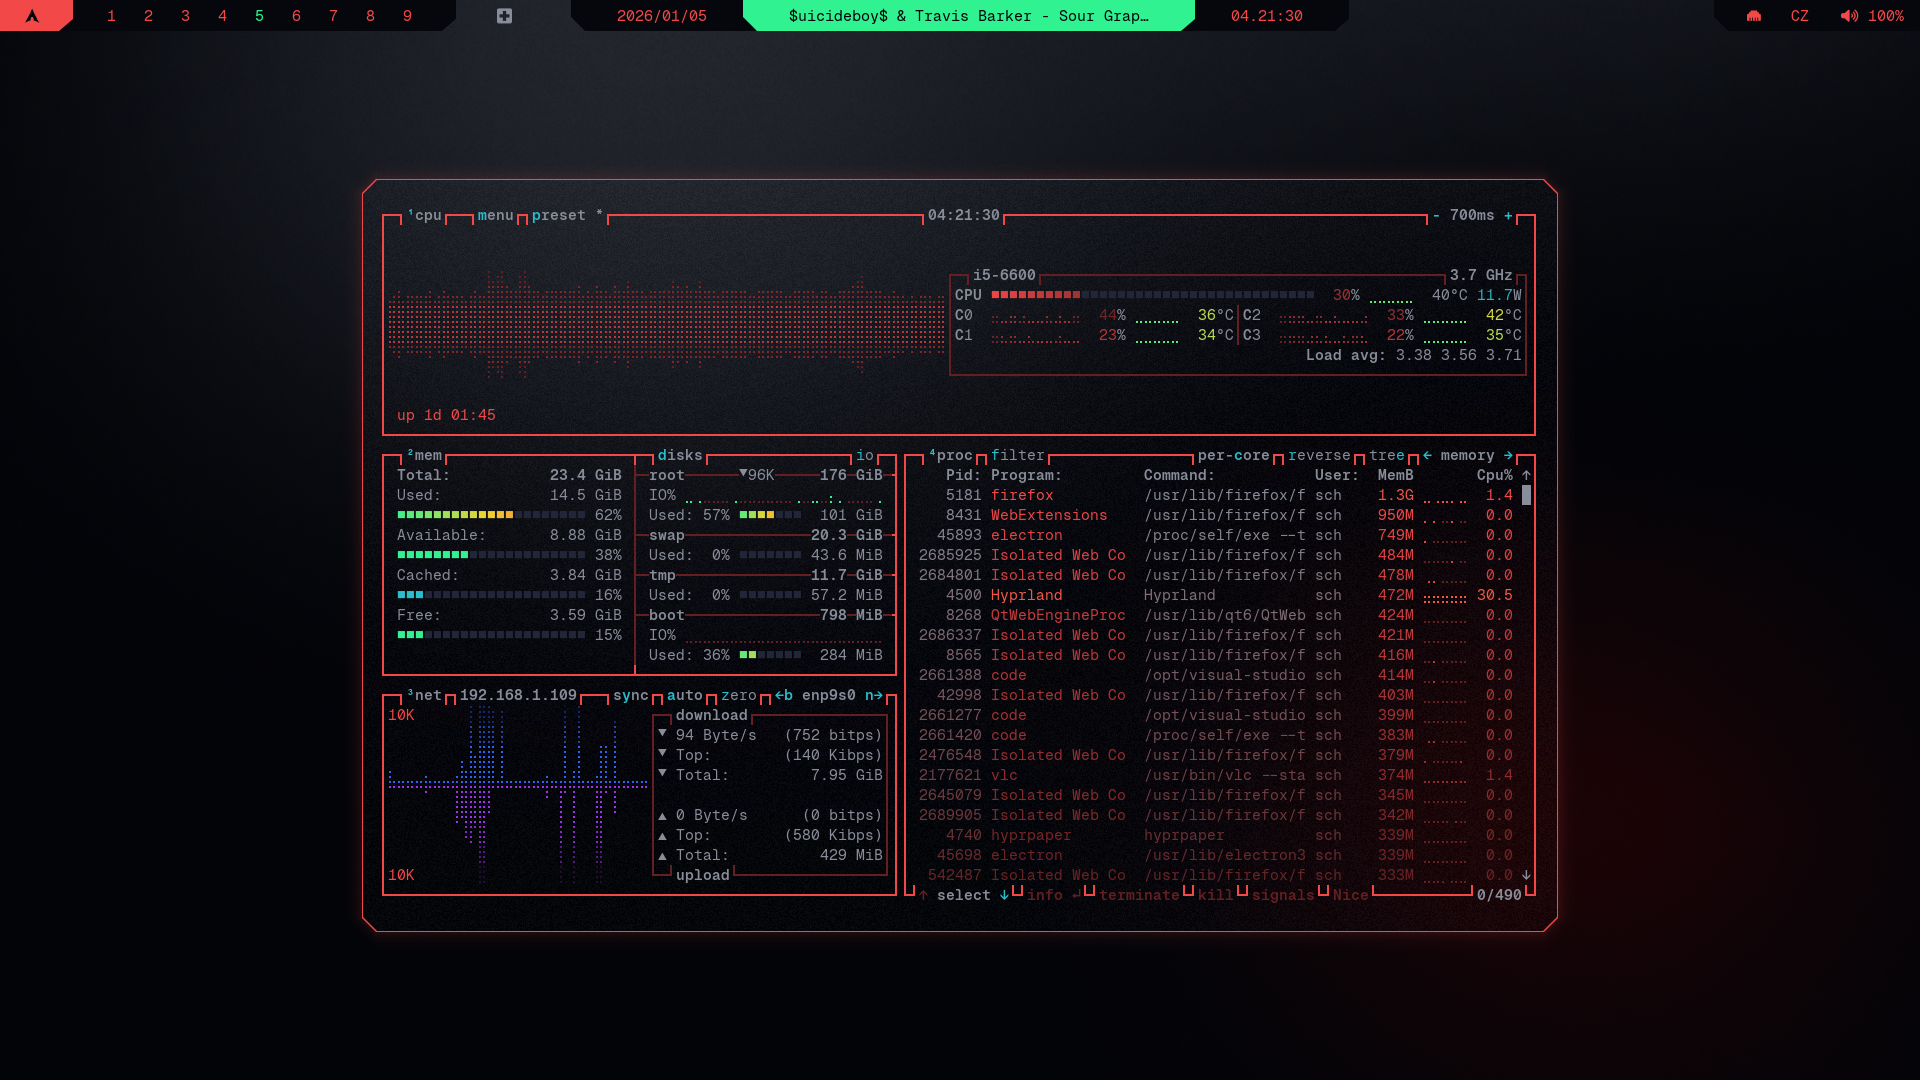This screenshot has width=1920, height=1080.
Task: Toggle disks io mode
Action: tap(864, 456)
